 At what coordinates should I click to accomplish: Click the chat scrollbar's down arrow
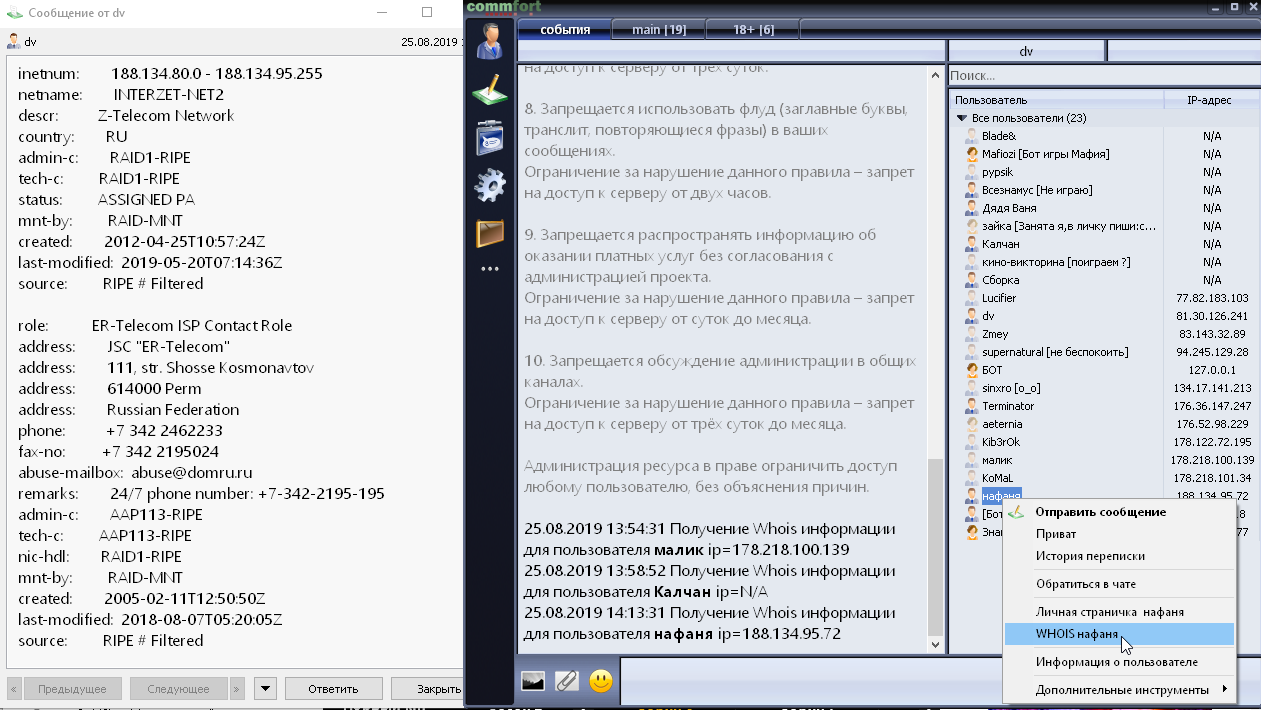click(x=936, y=645)
